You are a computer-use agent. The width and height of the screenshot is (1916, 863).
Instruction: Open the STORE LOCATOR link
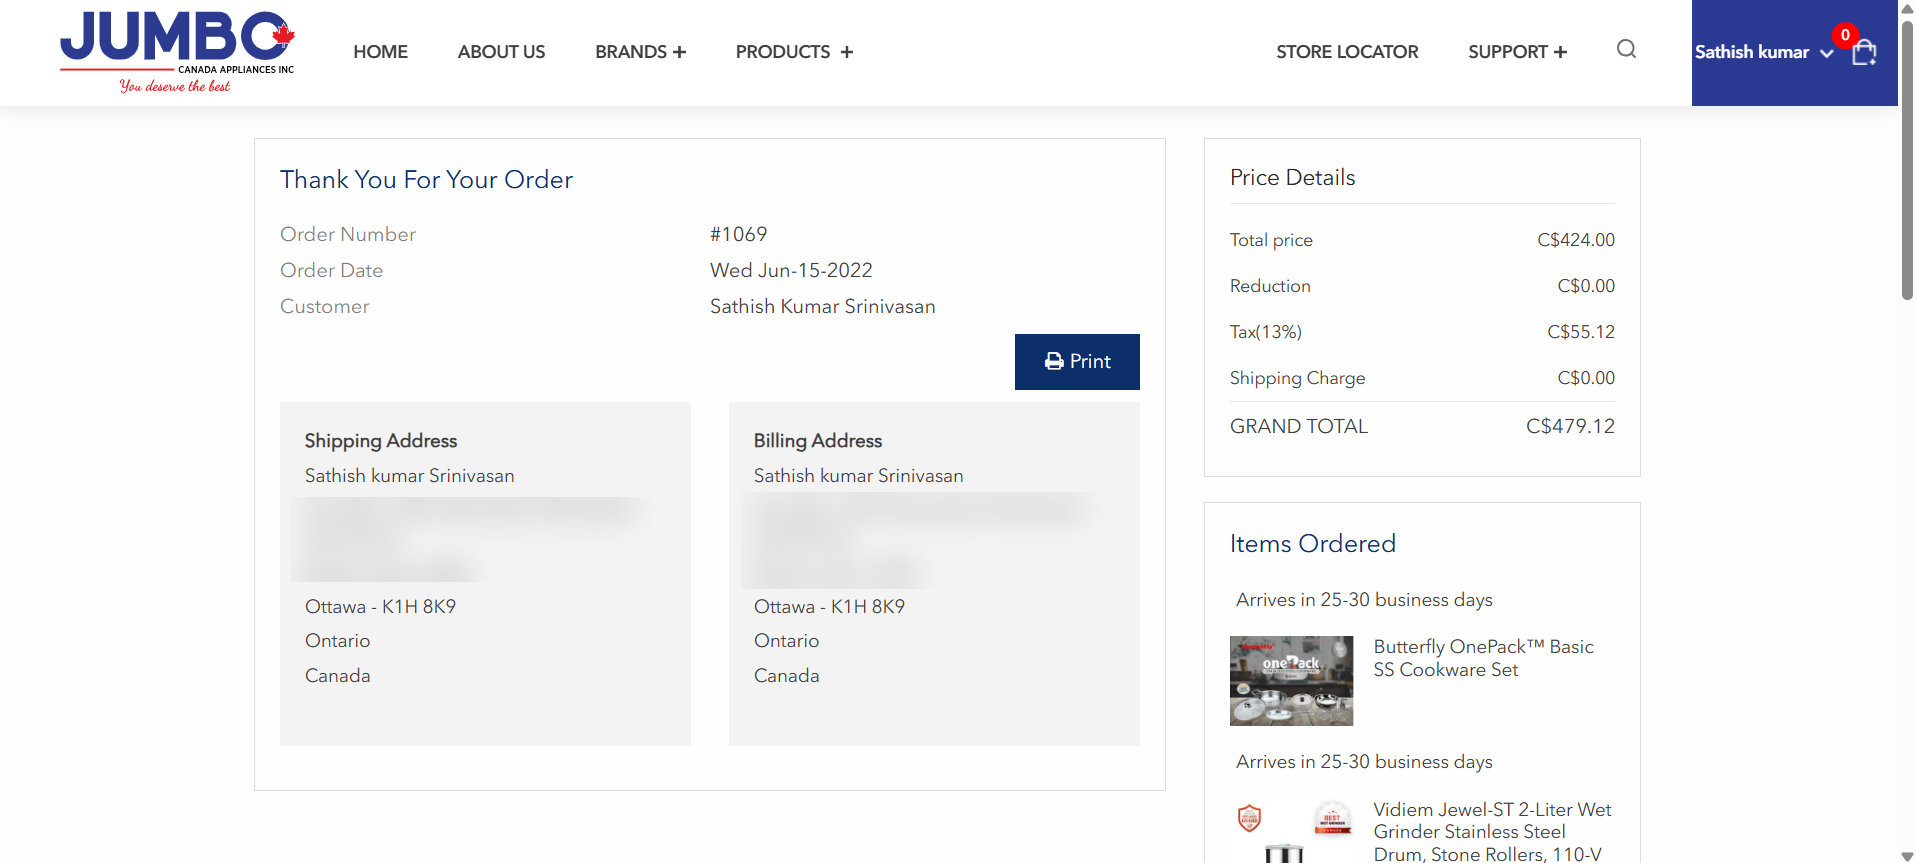tap(1347, 52)
